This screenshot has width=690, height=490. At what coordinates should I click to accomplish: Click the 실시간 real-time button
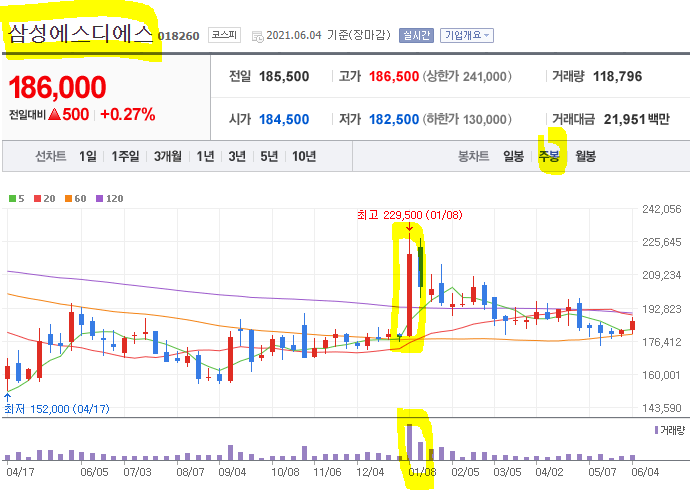coord(416,35)
